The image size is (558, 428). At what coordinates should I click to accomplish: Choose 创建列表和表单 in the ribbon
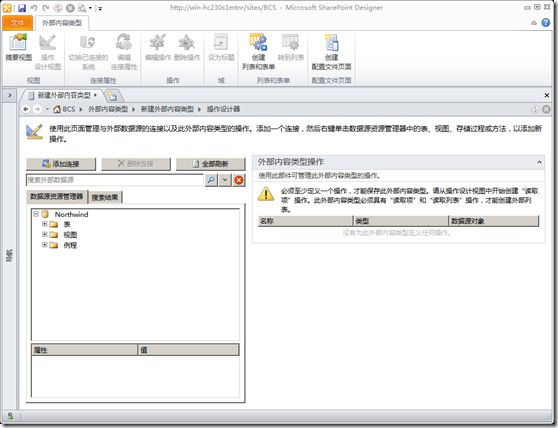[x=258, y=52]
